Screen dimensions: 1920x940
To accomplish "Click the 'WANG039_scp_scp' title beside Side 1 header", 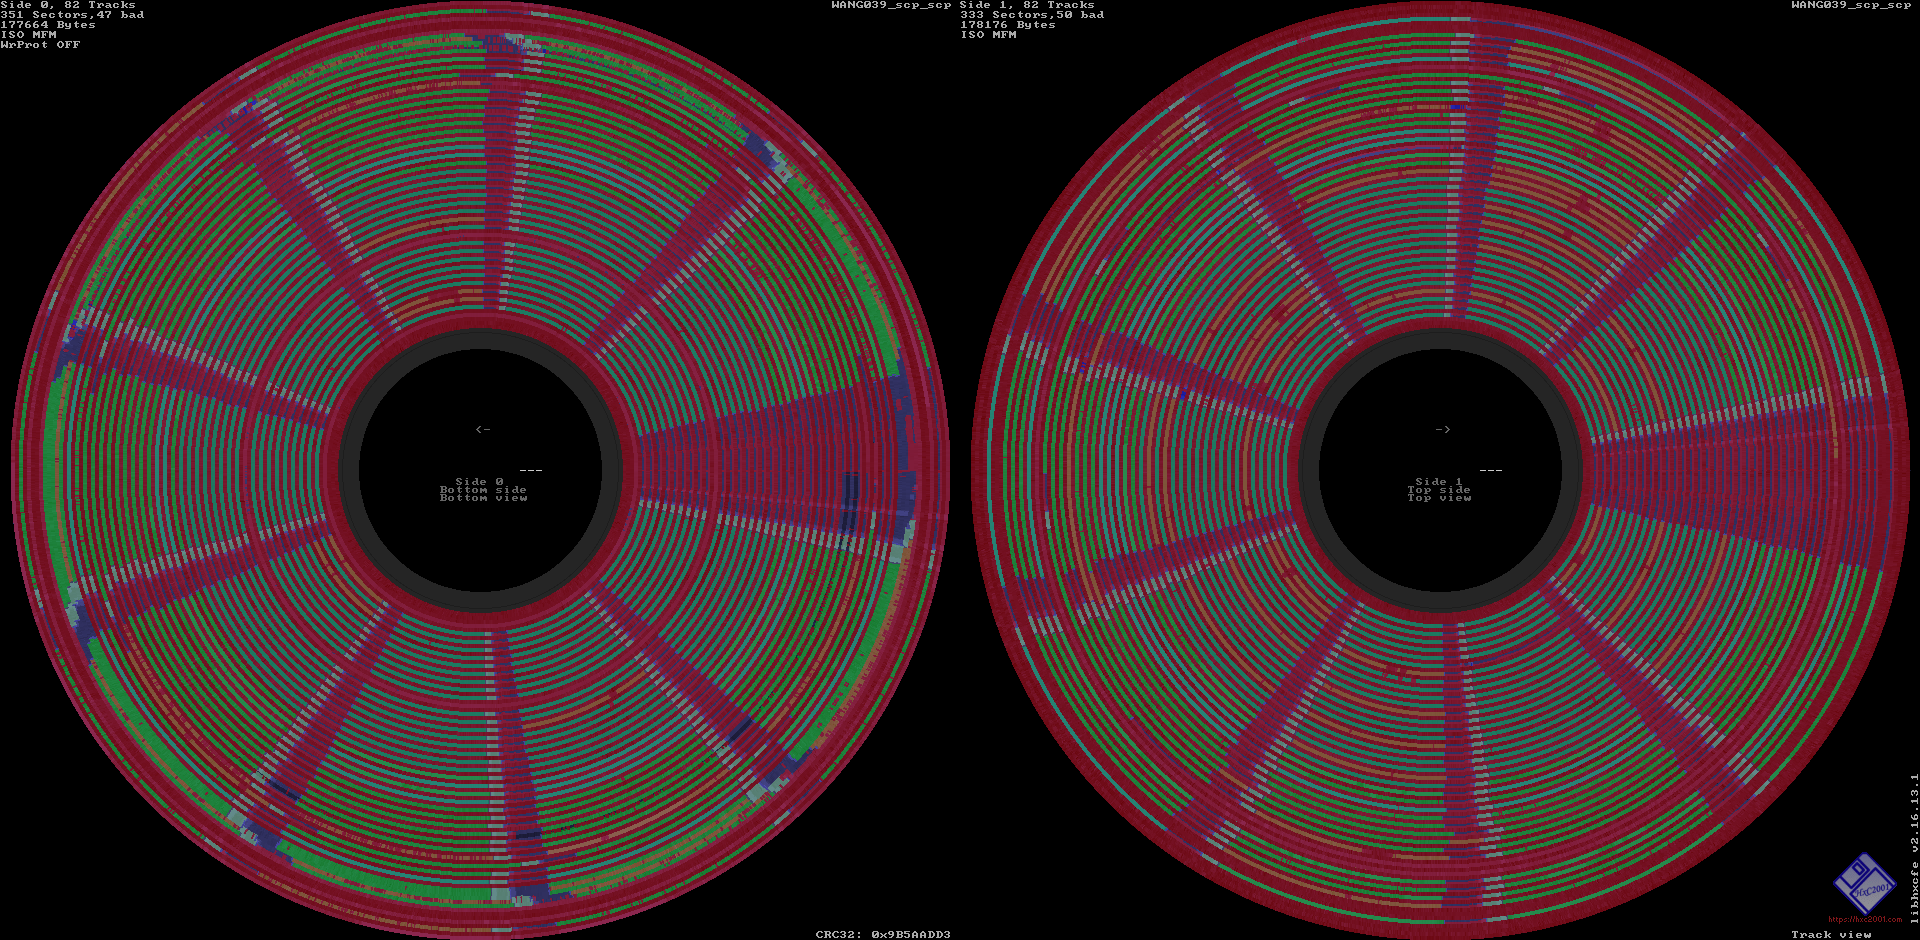I will pyautogui.click(x=891, y=5).
